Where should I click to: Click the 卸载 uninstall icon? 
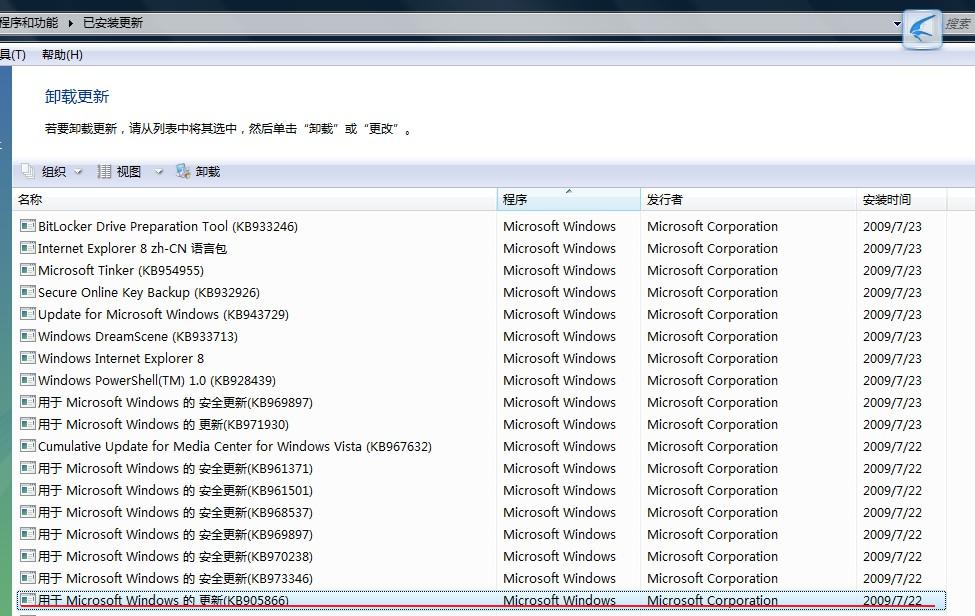tap(183, 171)
